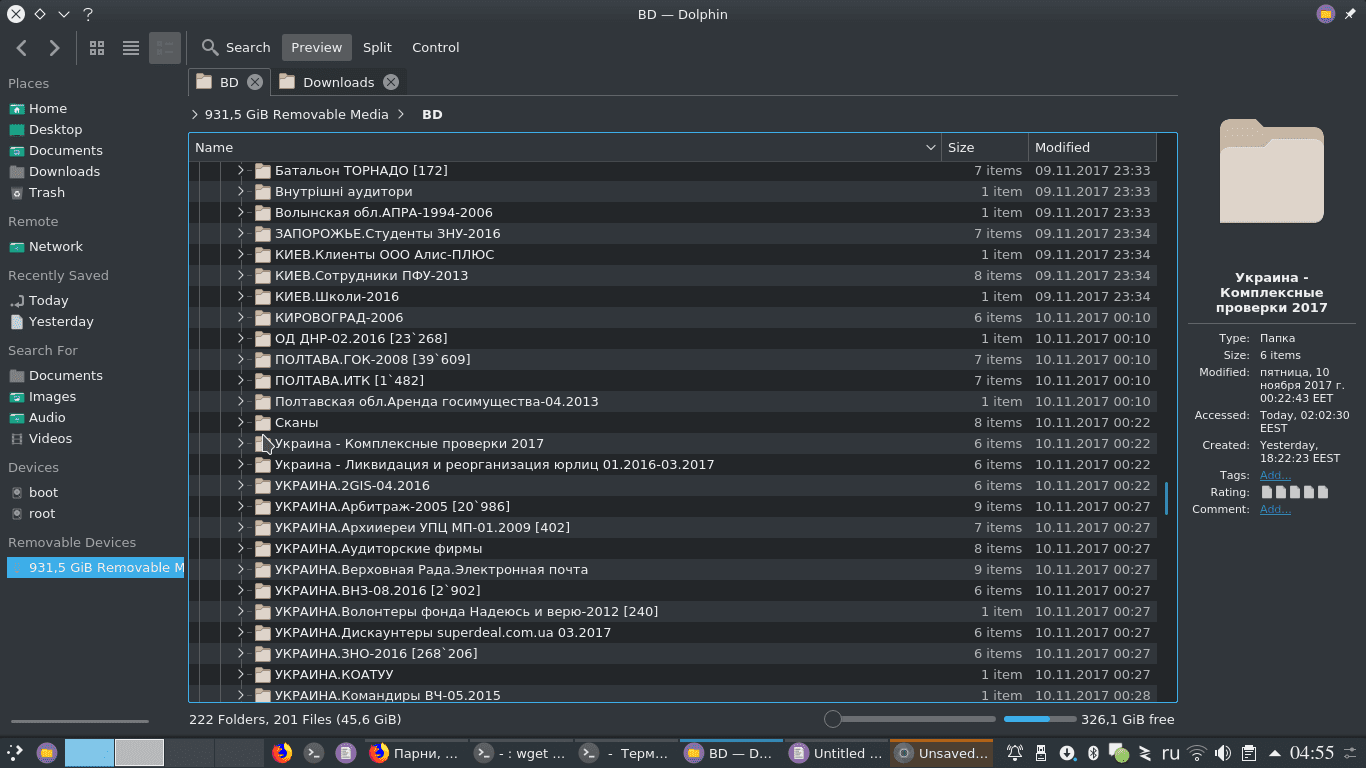Switch to the Untitled taskbar window

click(837, 753)
